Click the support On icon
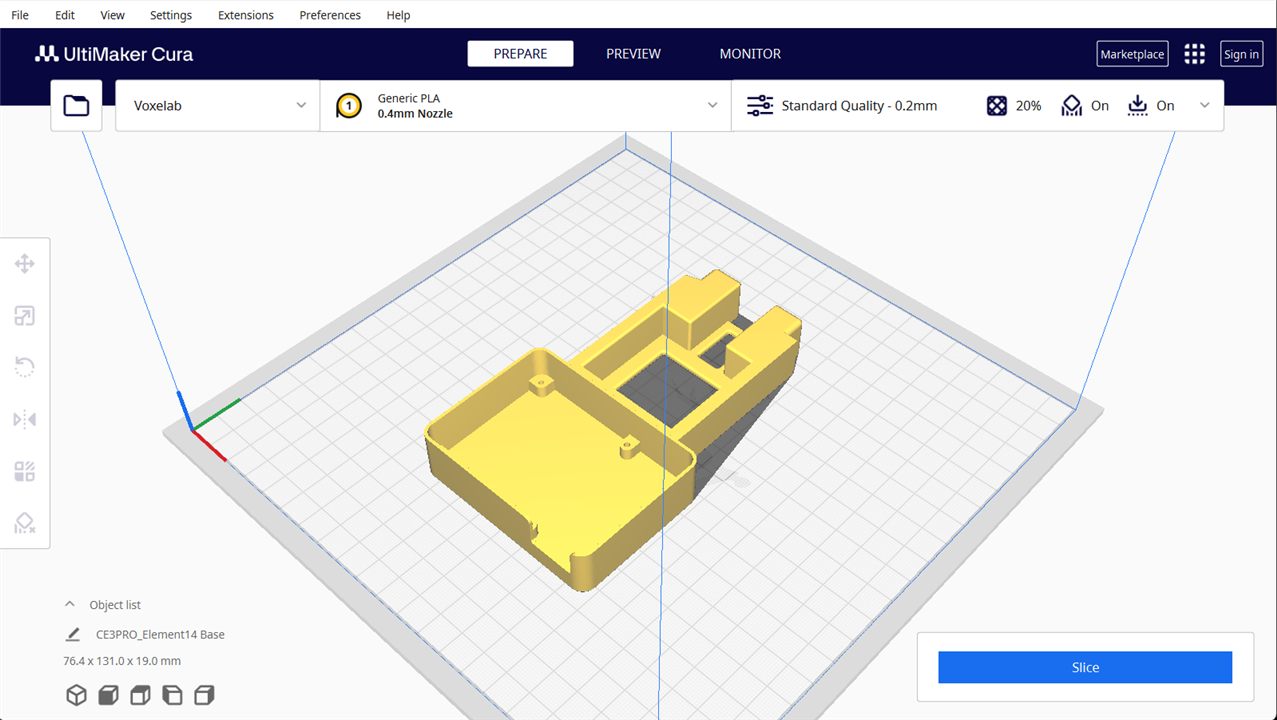 (1072, 105)
